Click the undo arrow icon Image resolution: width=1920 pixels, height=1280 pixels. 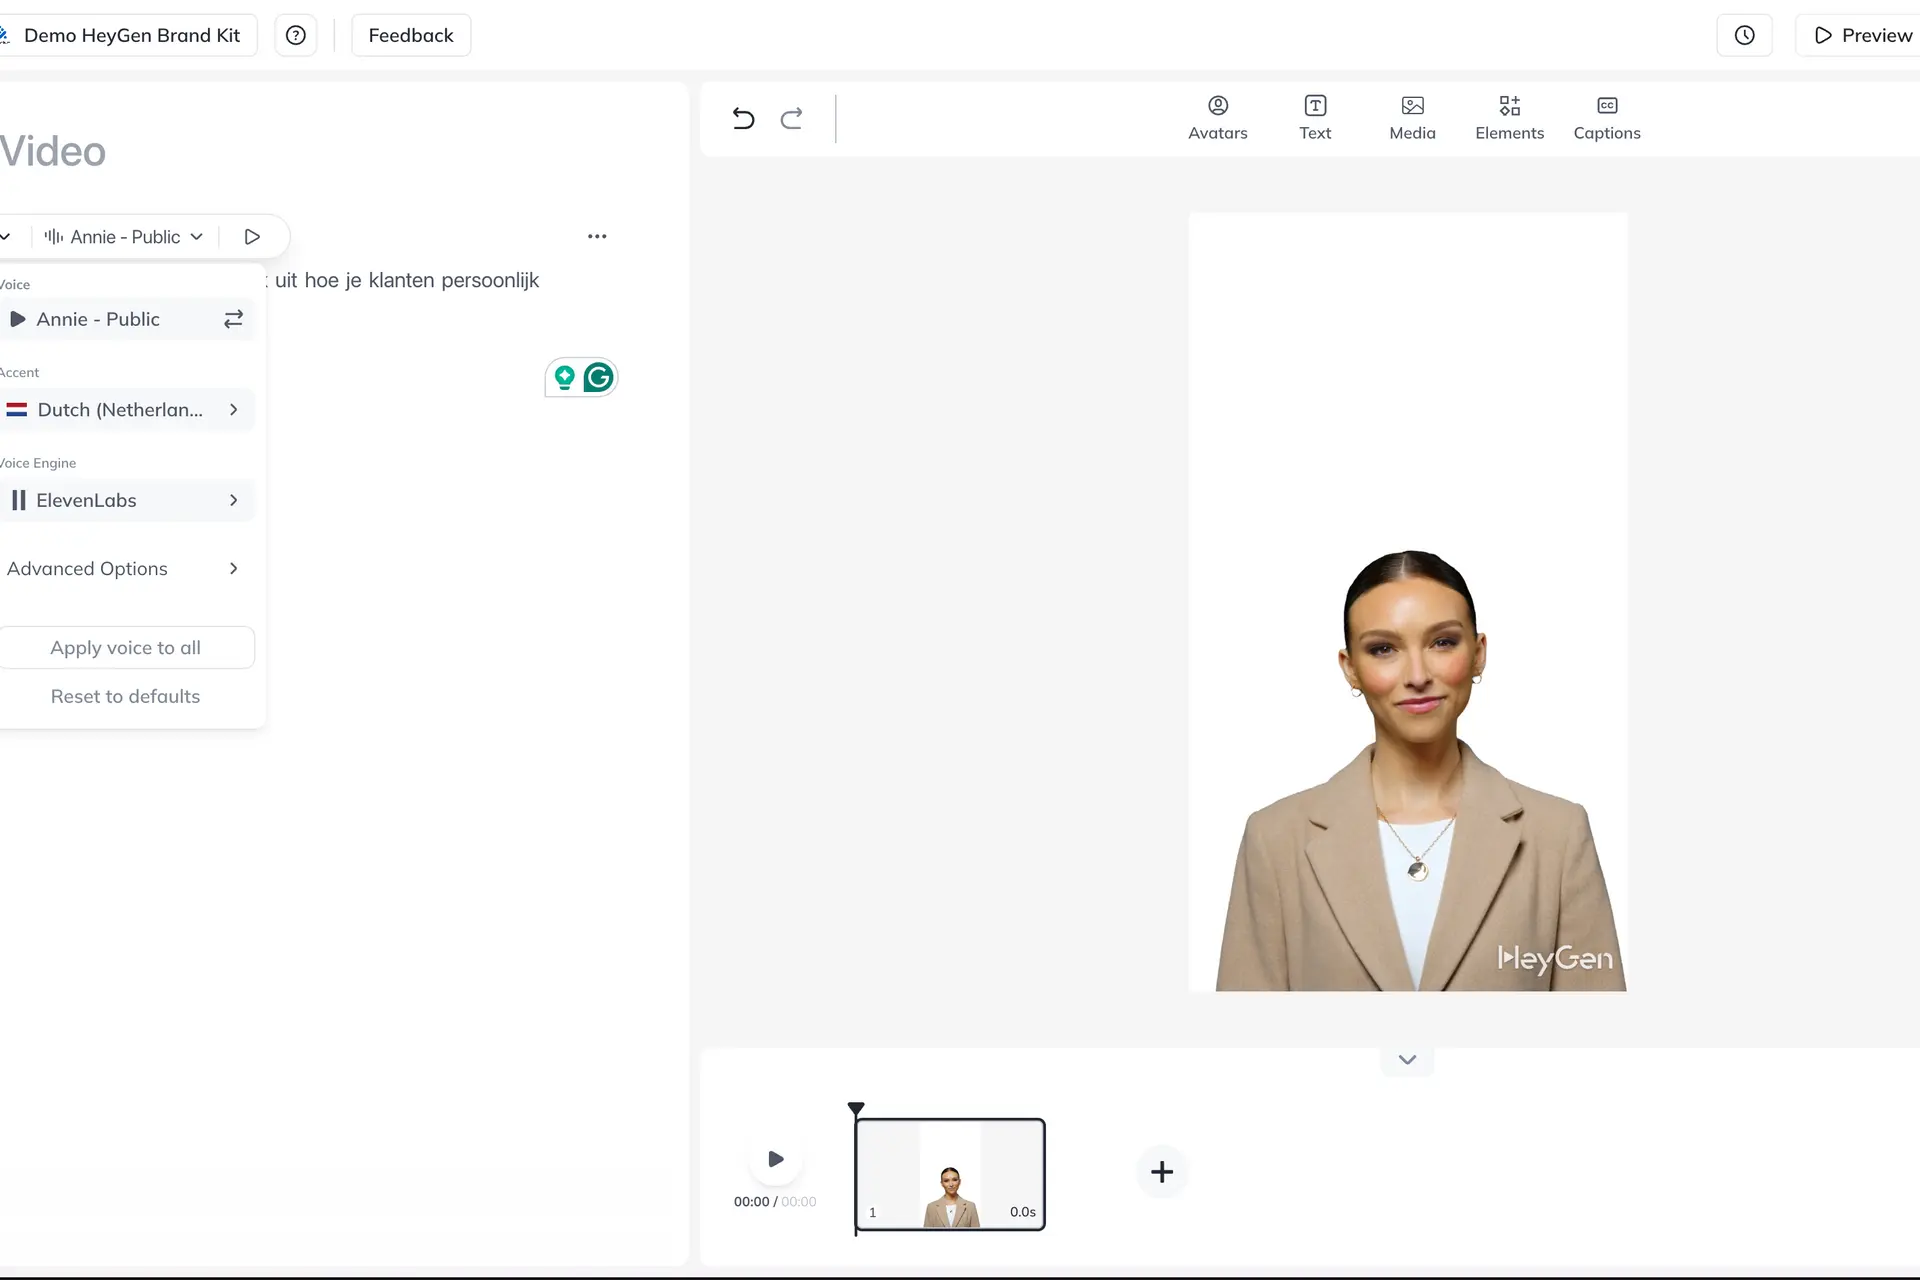tap(743, 119)
